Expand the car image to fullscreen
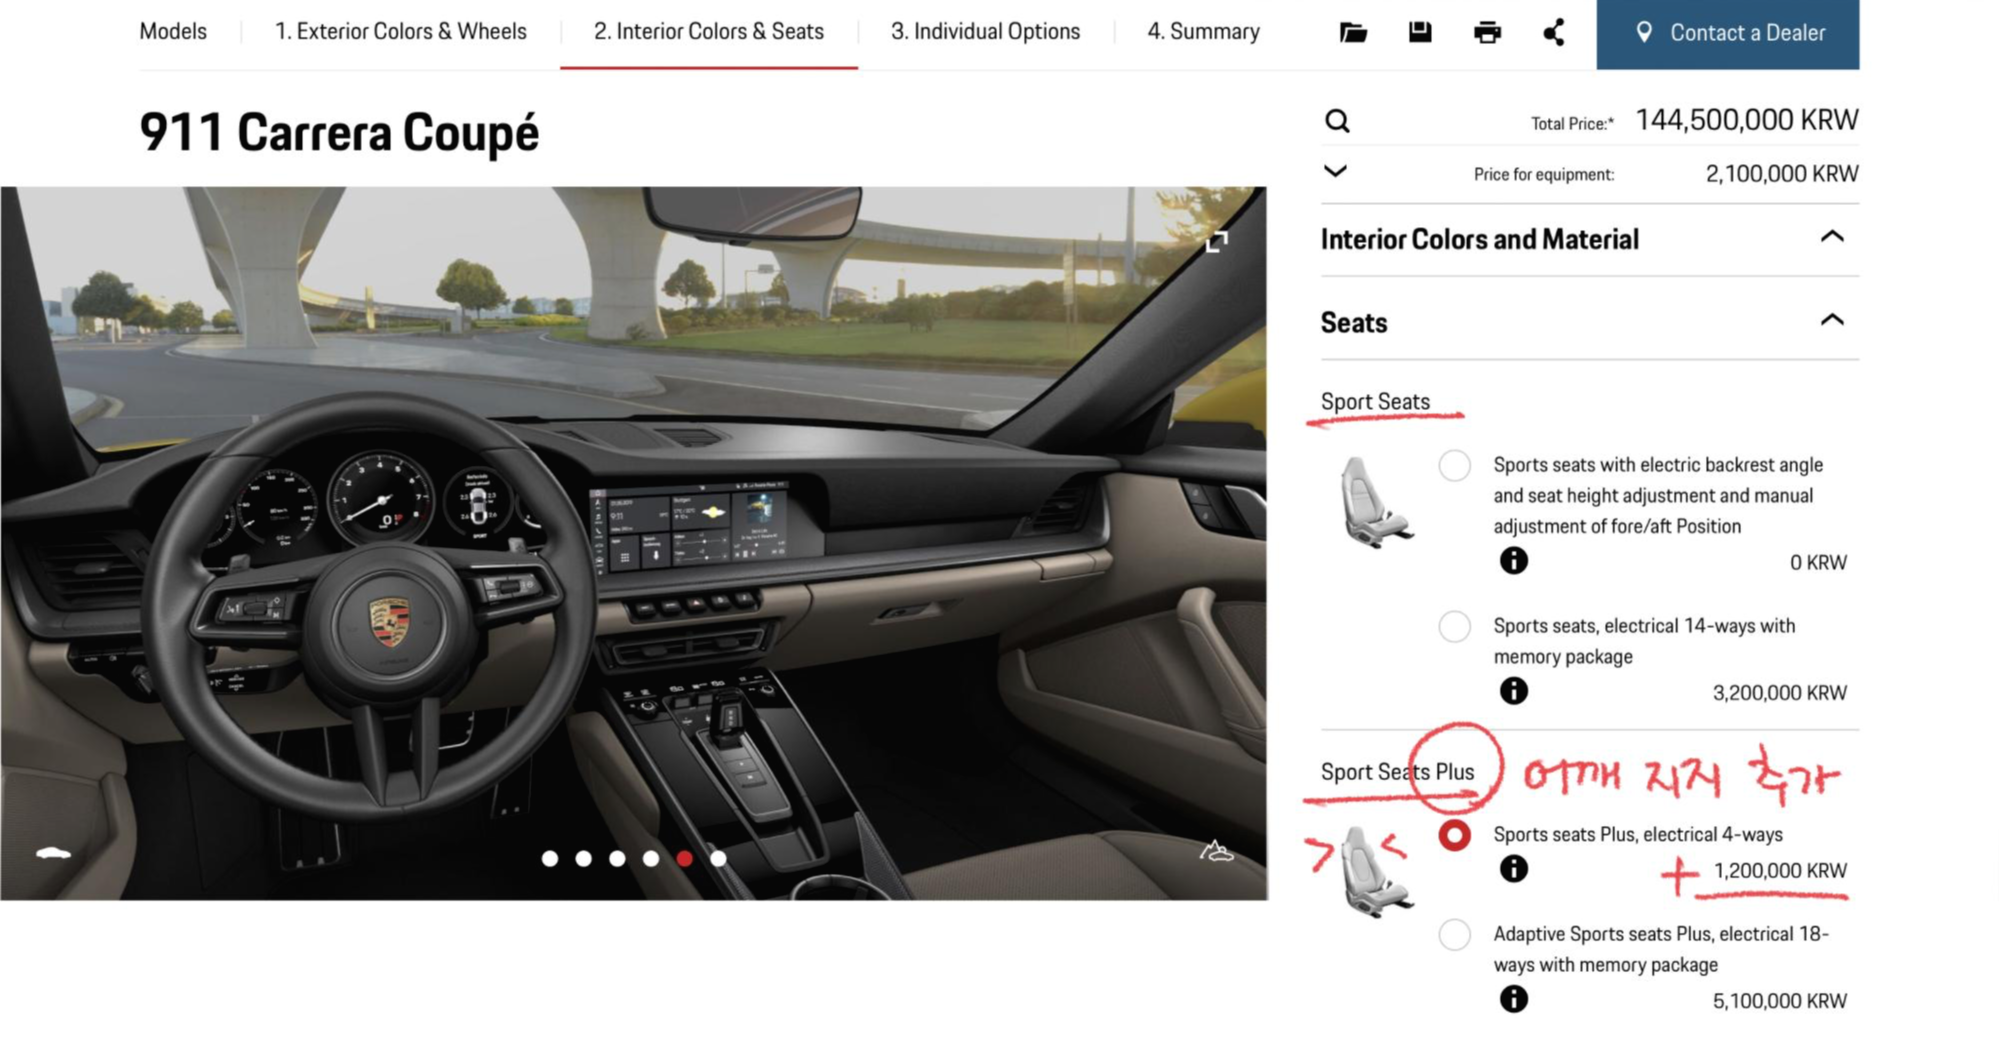Image resolution: width=1999 pixels, height=1043 pixels. pyautogui.click(x=1216, y=241)
